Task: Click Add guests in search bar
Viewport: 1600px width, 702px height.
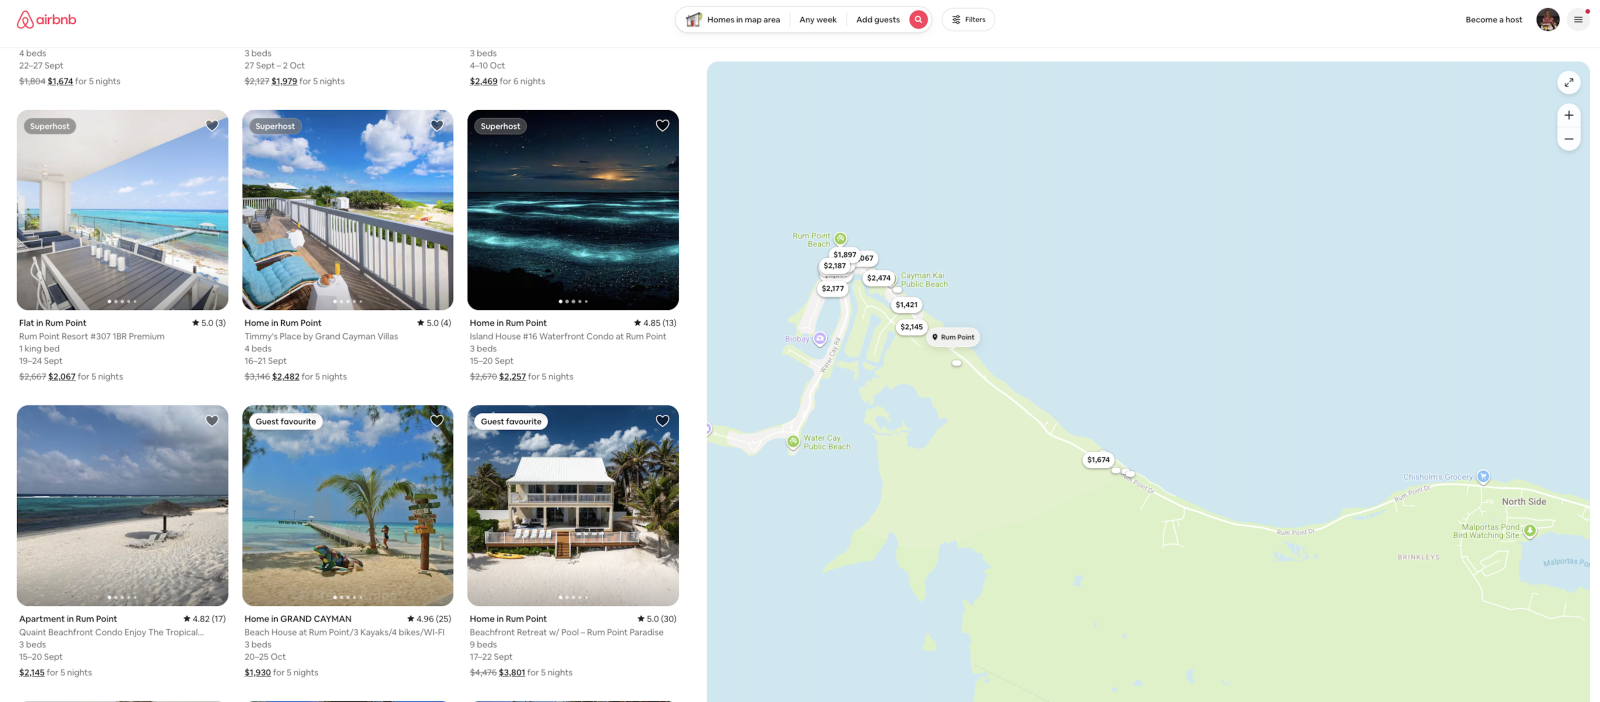Action: tap(878, 19)
